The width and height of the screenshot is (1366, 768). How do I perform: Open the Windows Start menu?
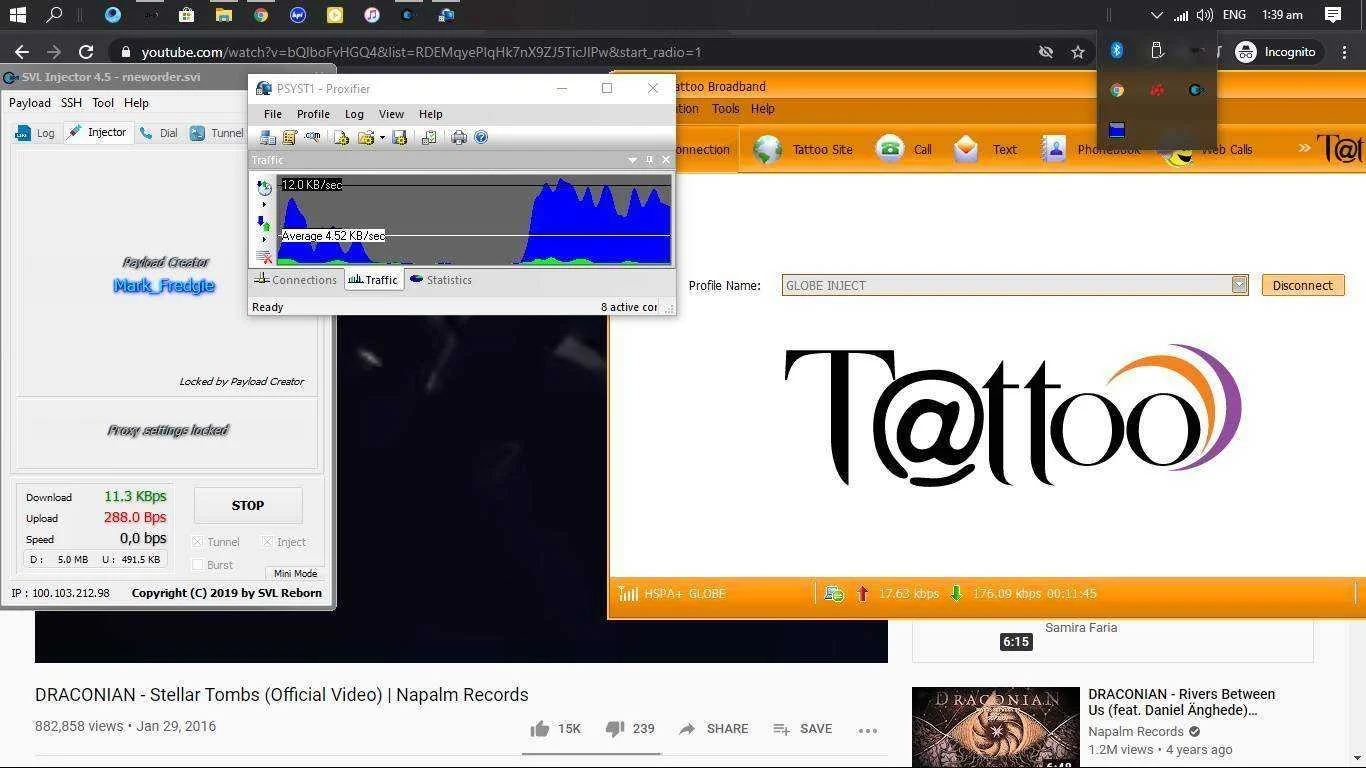point(17,15)
